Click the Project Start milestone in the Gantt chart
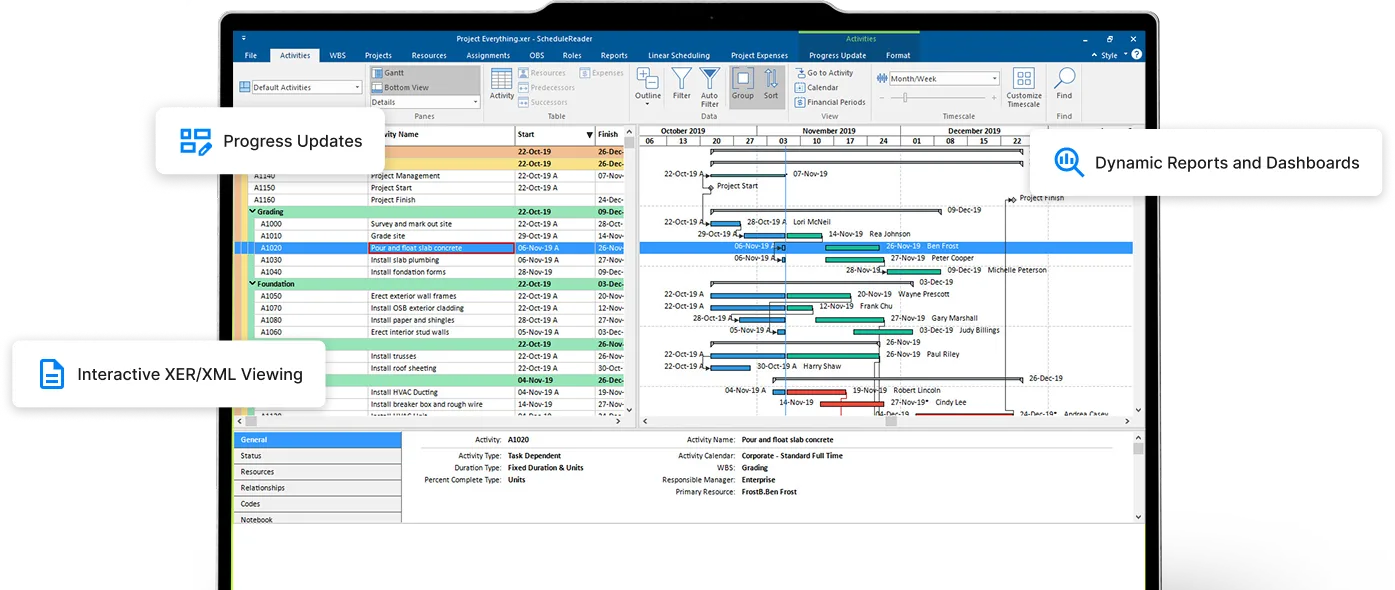Viewport: 1395px width, 590px height. tap(709, 186)
